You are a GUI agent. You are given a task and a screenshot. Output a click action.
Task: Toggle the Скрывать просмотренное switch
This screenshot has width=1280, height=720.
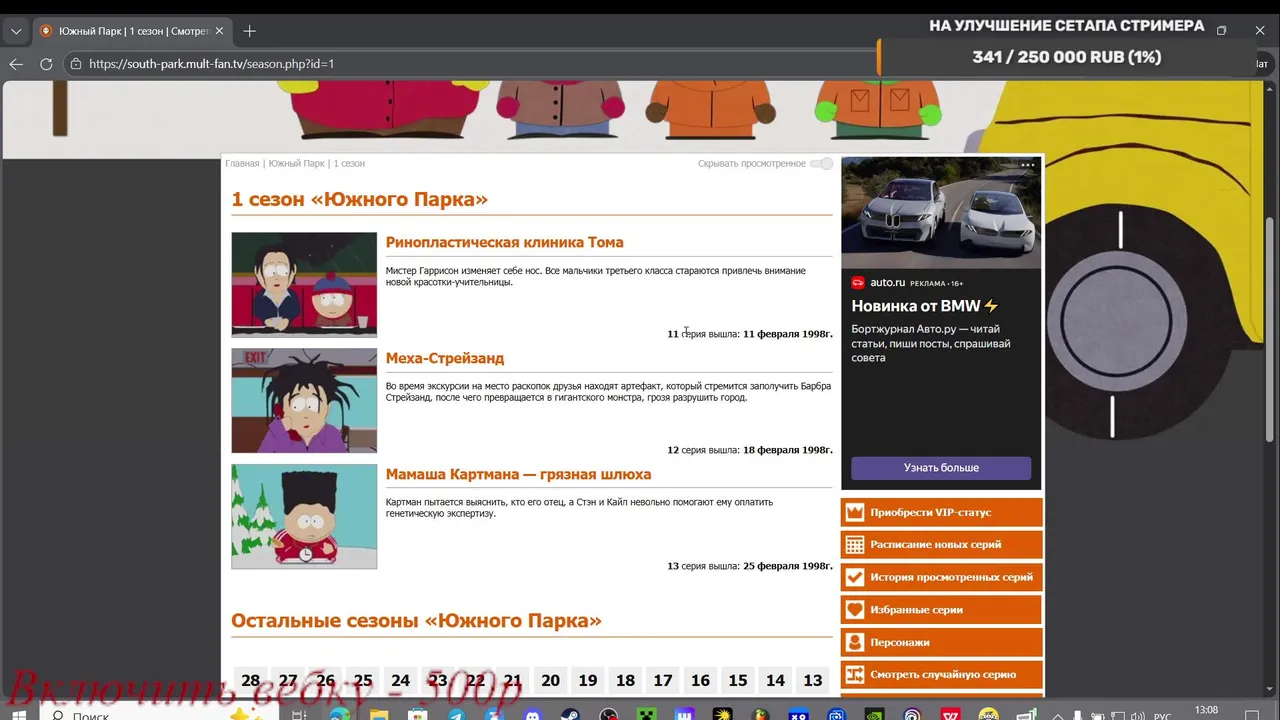point(821,163)
